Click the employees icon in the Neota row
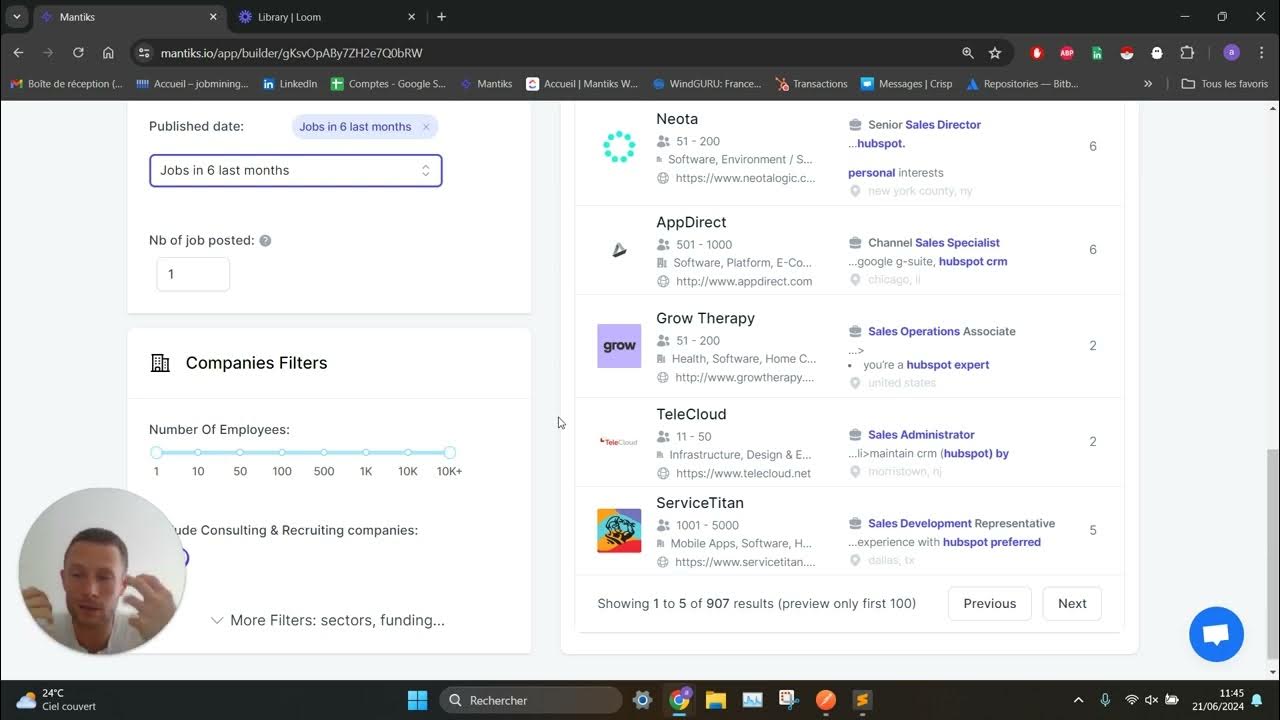1280x720 pixels. pyautogui.click(x=663, y=141)
